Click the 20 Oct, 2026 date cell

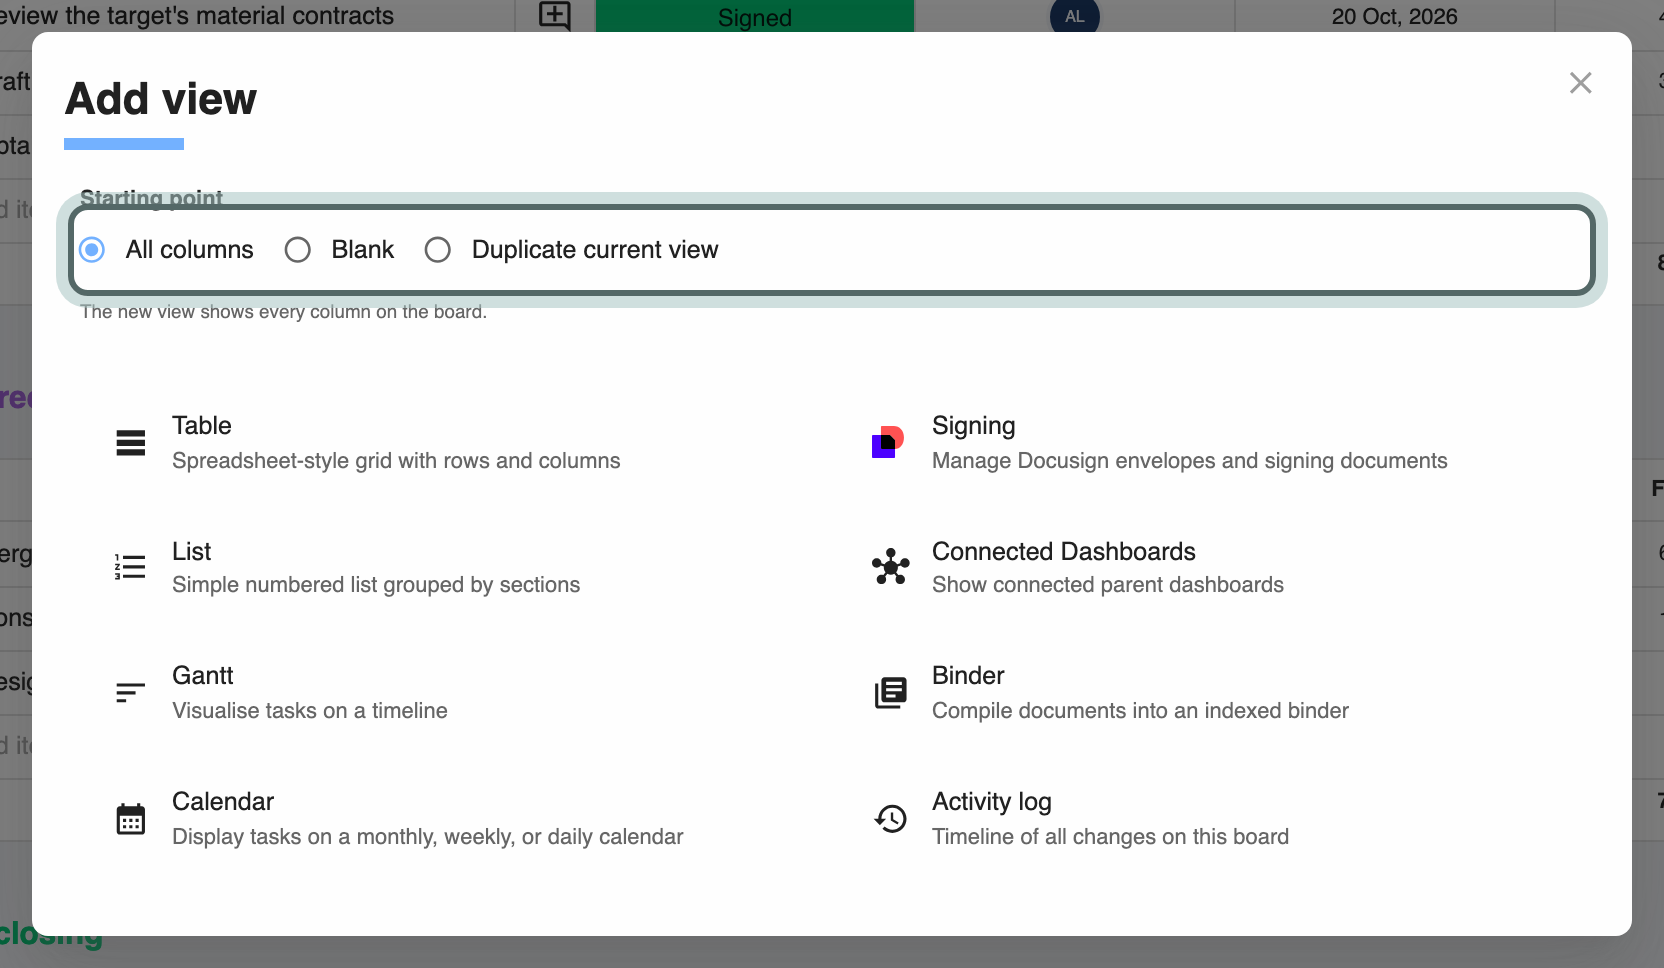[1394, 16]
